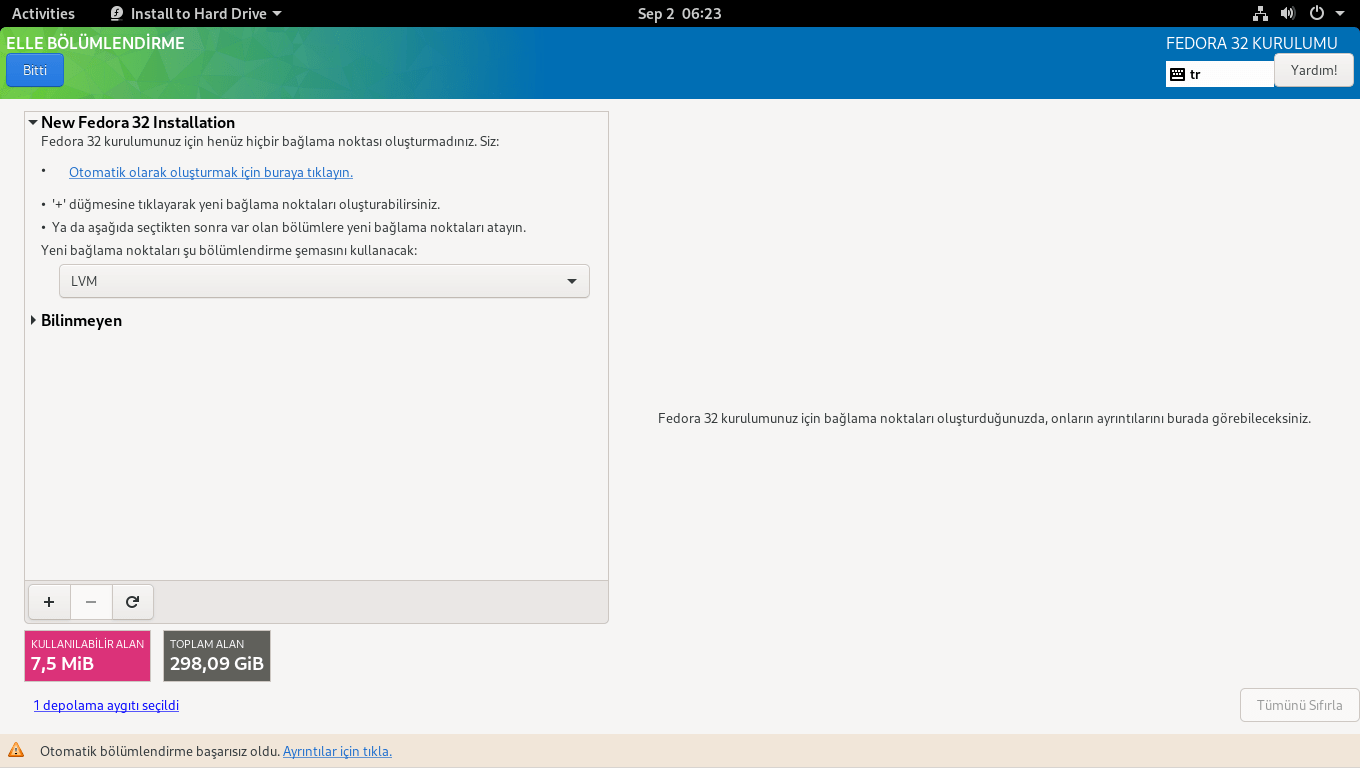The height and width of the screenshot is (768, 1360).
Task: Click the power icon in top bar
Action: 1317,14
